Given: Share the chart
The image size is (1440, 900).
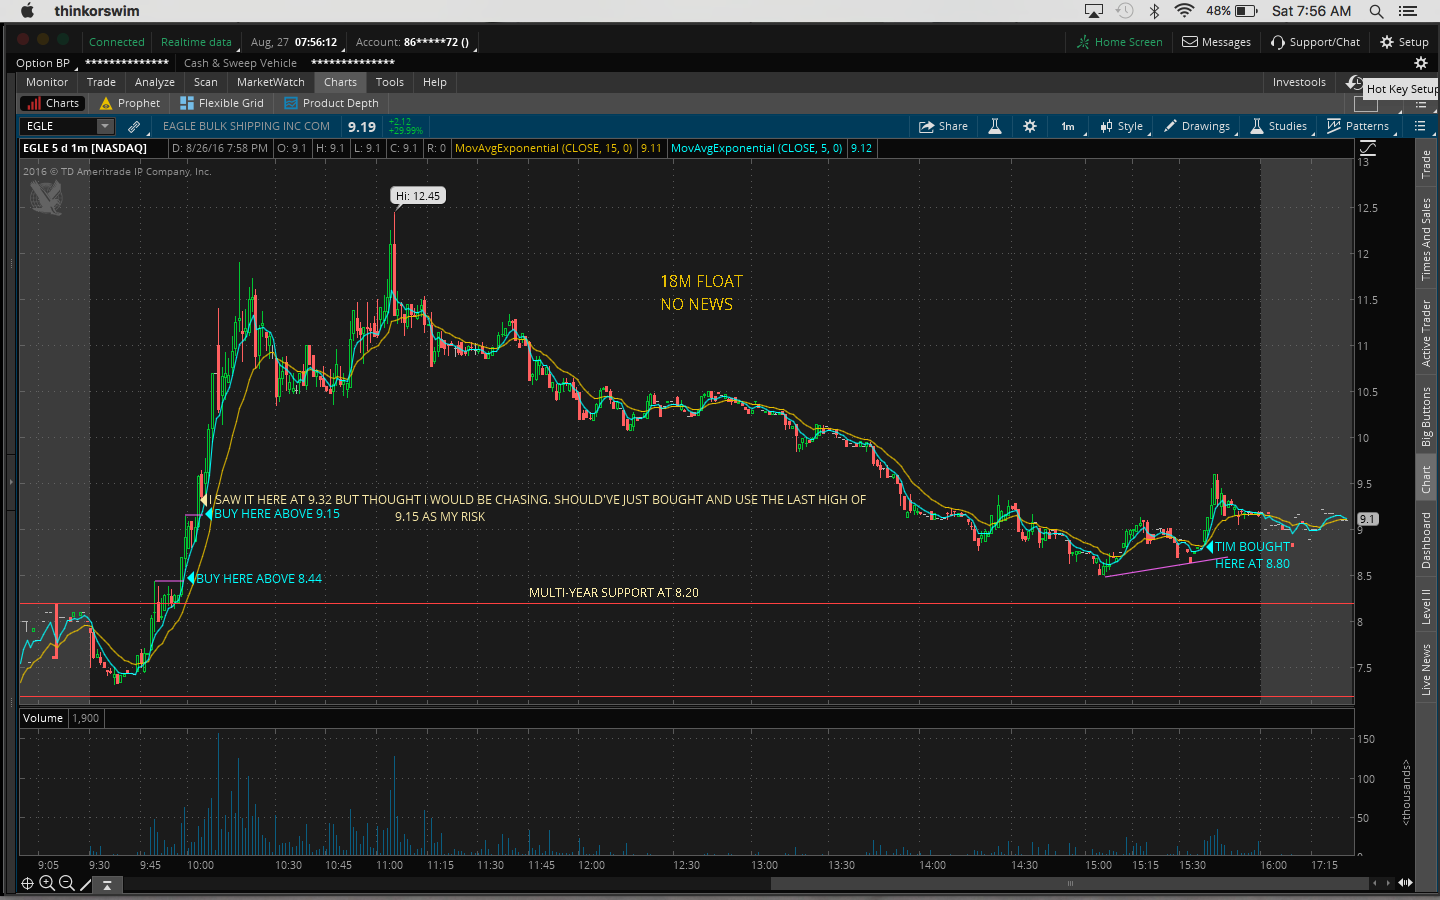Looking at the screenshot, I should [x=944, y=126].
